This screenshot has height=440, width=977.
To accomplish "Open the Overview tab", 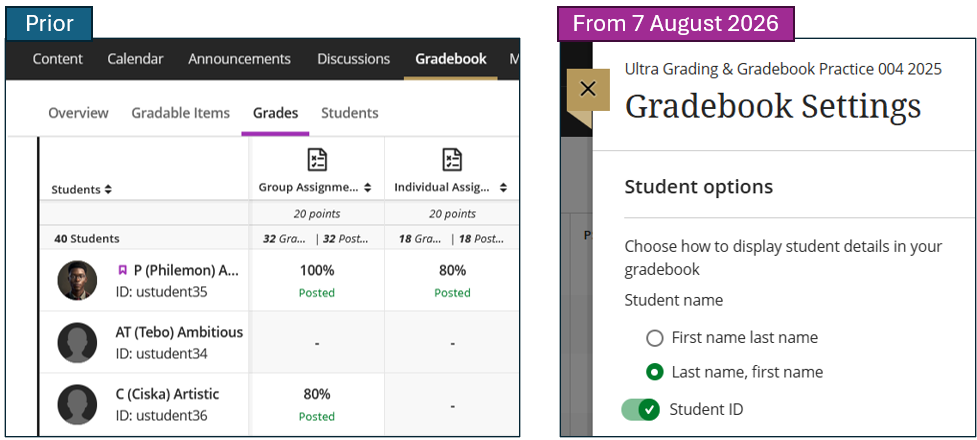I will coord(79,113).
